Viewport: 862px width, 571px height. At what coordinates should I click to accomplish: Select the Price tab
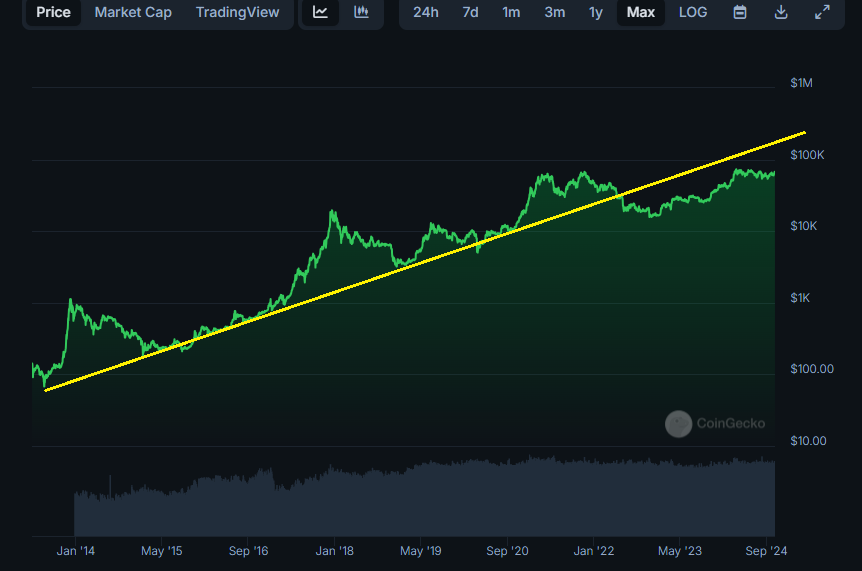pos(53,12)
